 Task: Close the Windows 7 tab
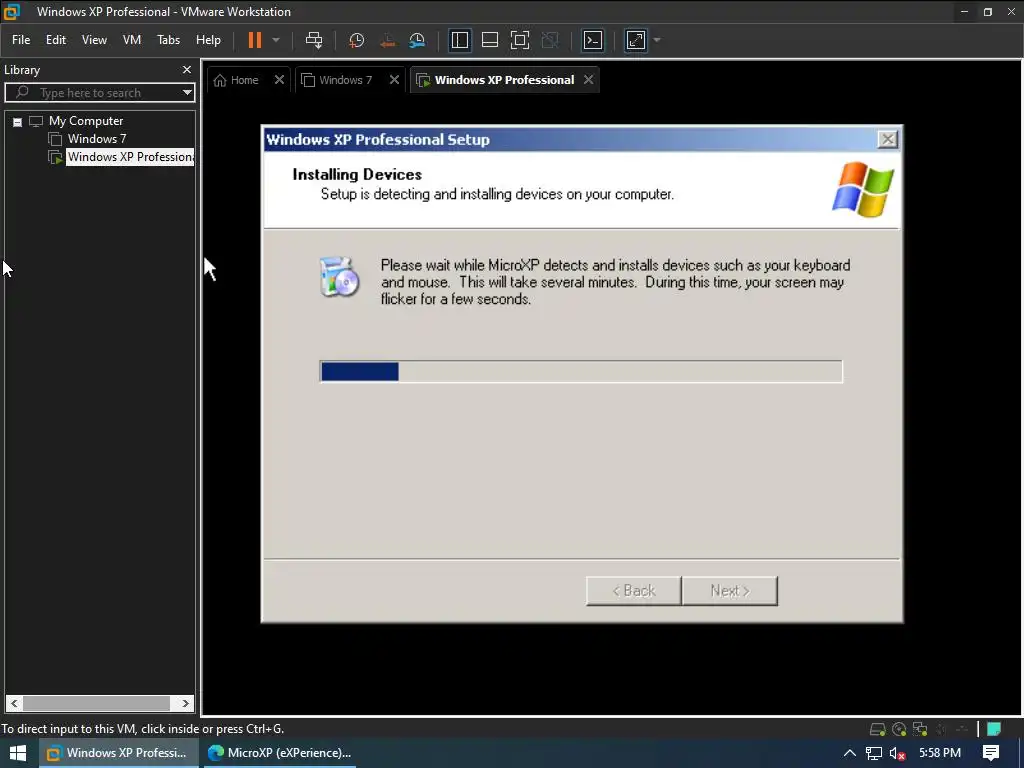pyautogui.click(x=394, y=80)
